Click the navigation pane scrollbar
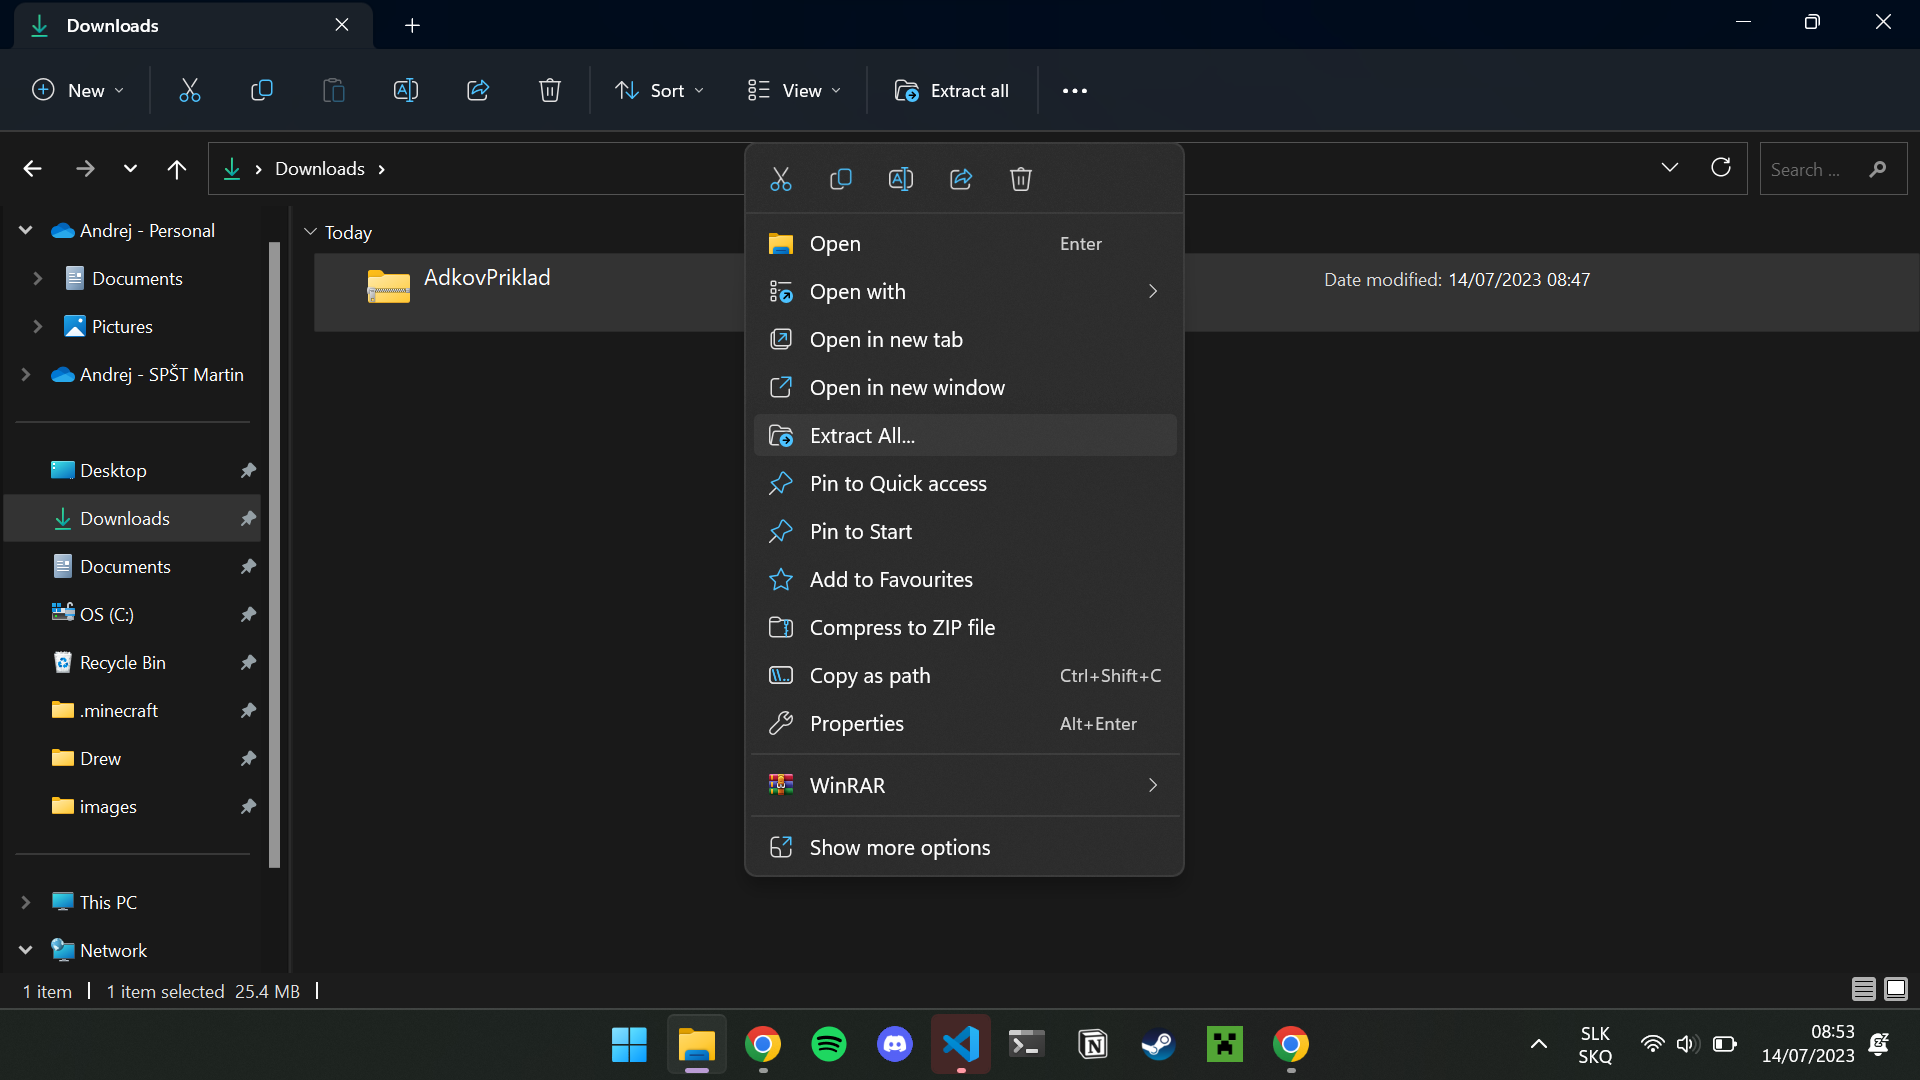The height and width of the screenshot is (1080, 1920). (275, 555)
